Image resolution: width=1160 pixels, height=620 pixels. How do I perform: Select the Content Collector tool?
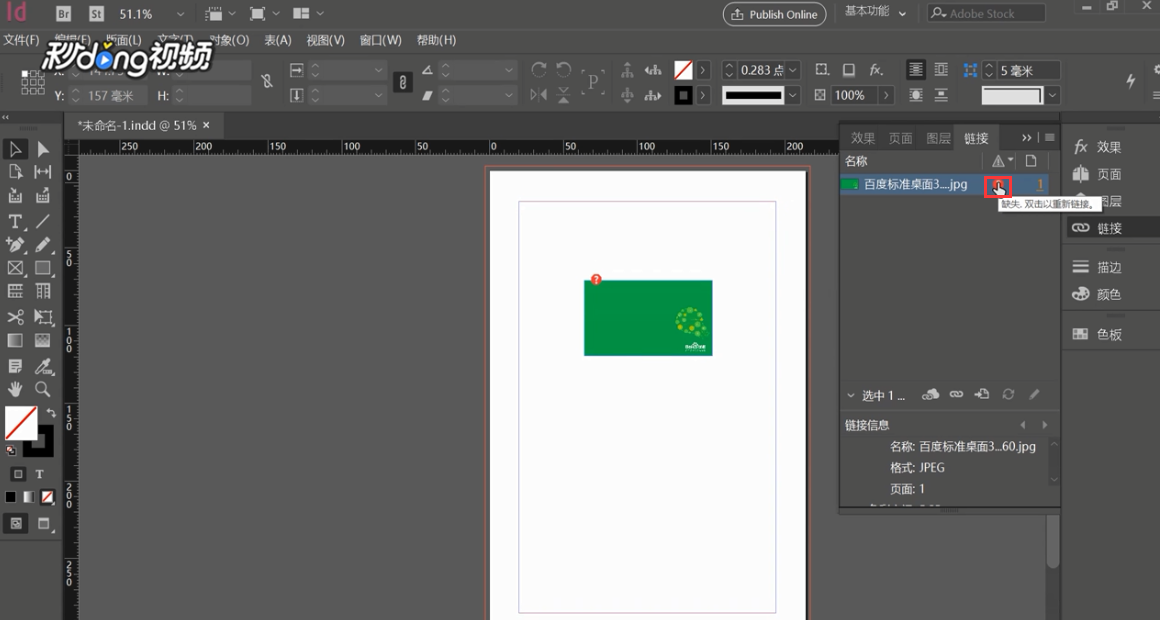[15, 196]
